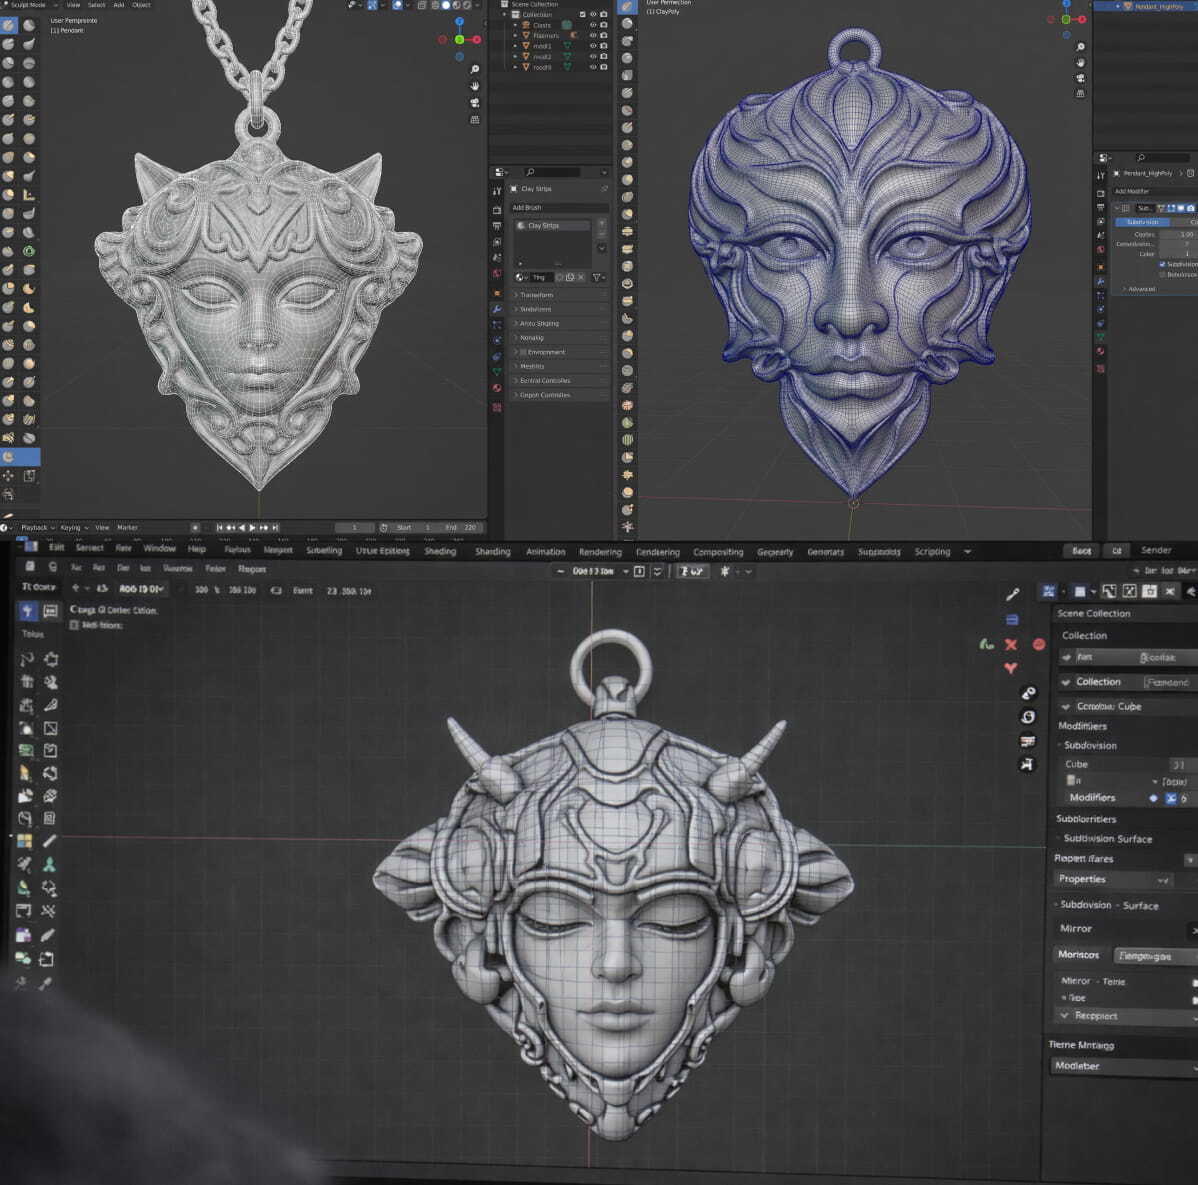This screenshot has height=1185, width=1198.
Task: Expand mod1 row in outliner
Action: tap(515, 46)
